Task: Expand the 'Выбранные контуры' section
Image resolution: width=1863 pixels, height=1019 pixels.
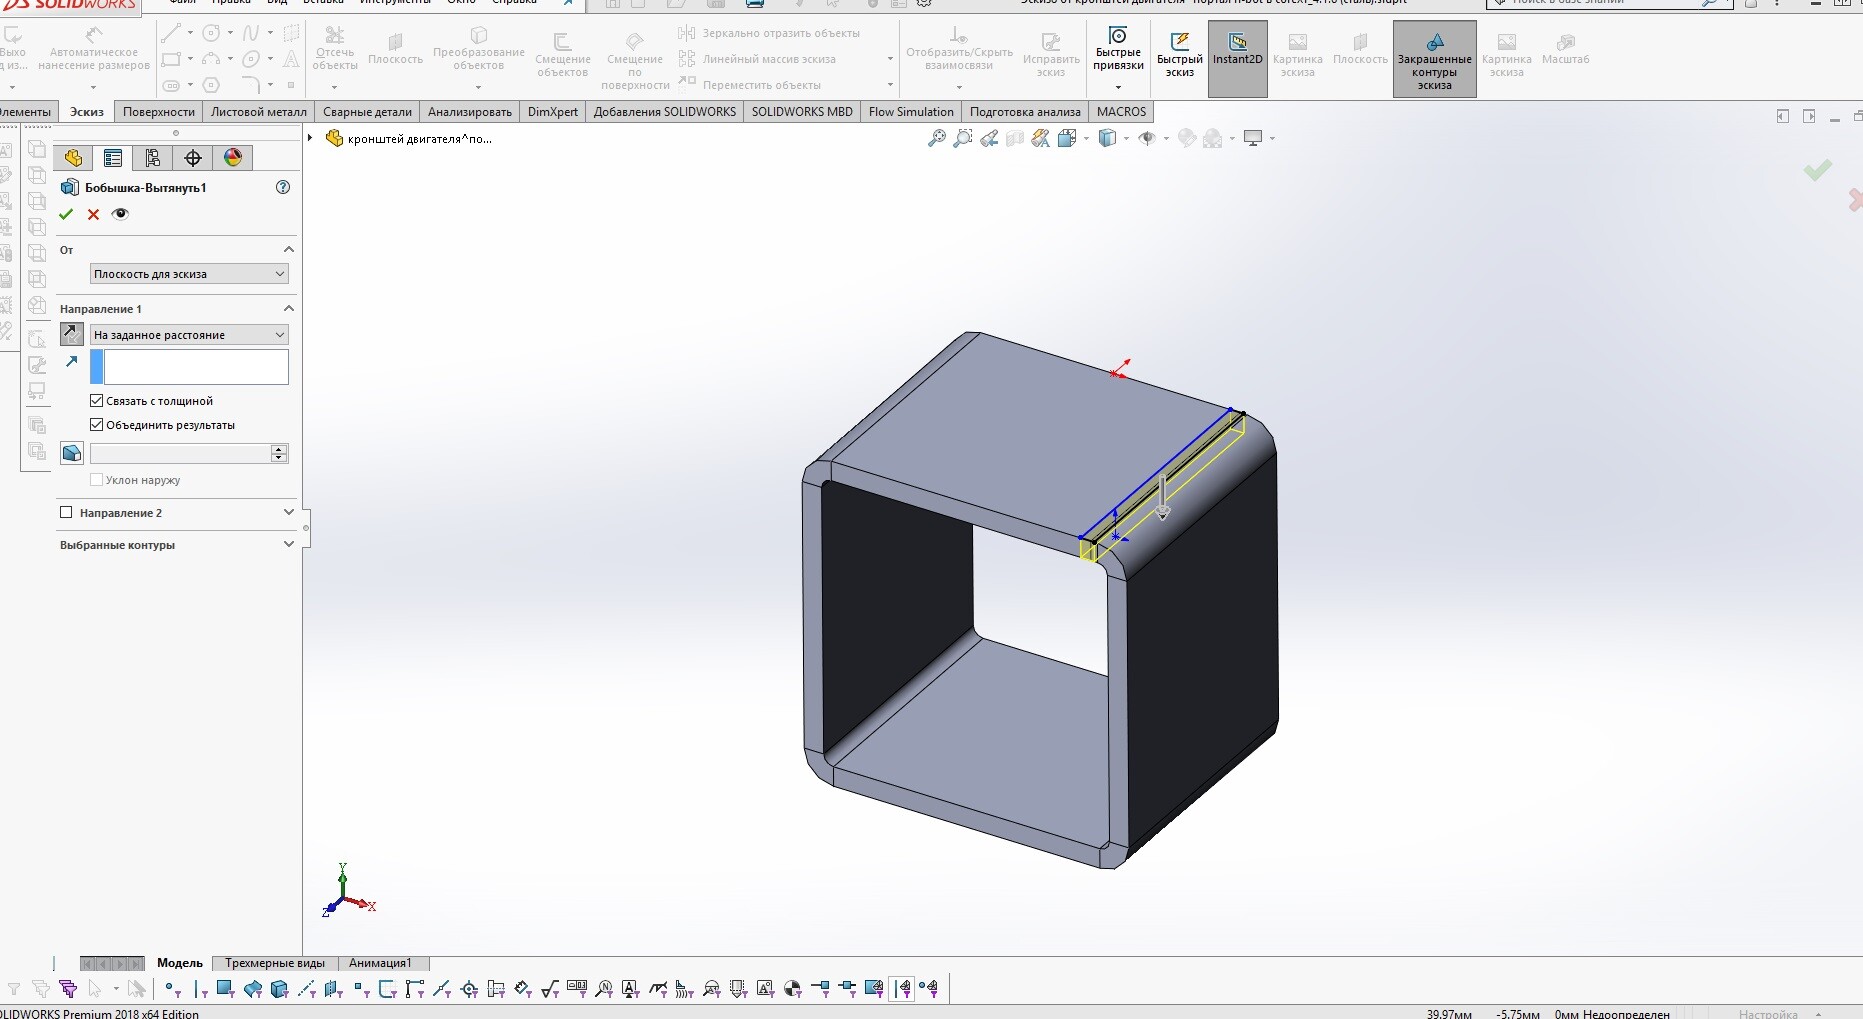Action: click(177, 545)
